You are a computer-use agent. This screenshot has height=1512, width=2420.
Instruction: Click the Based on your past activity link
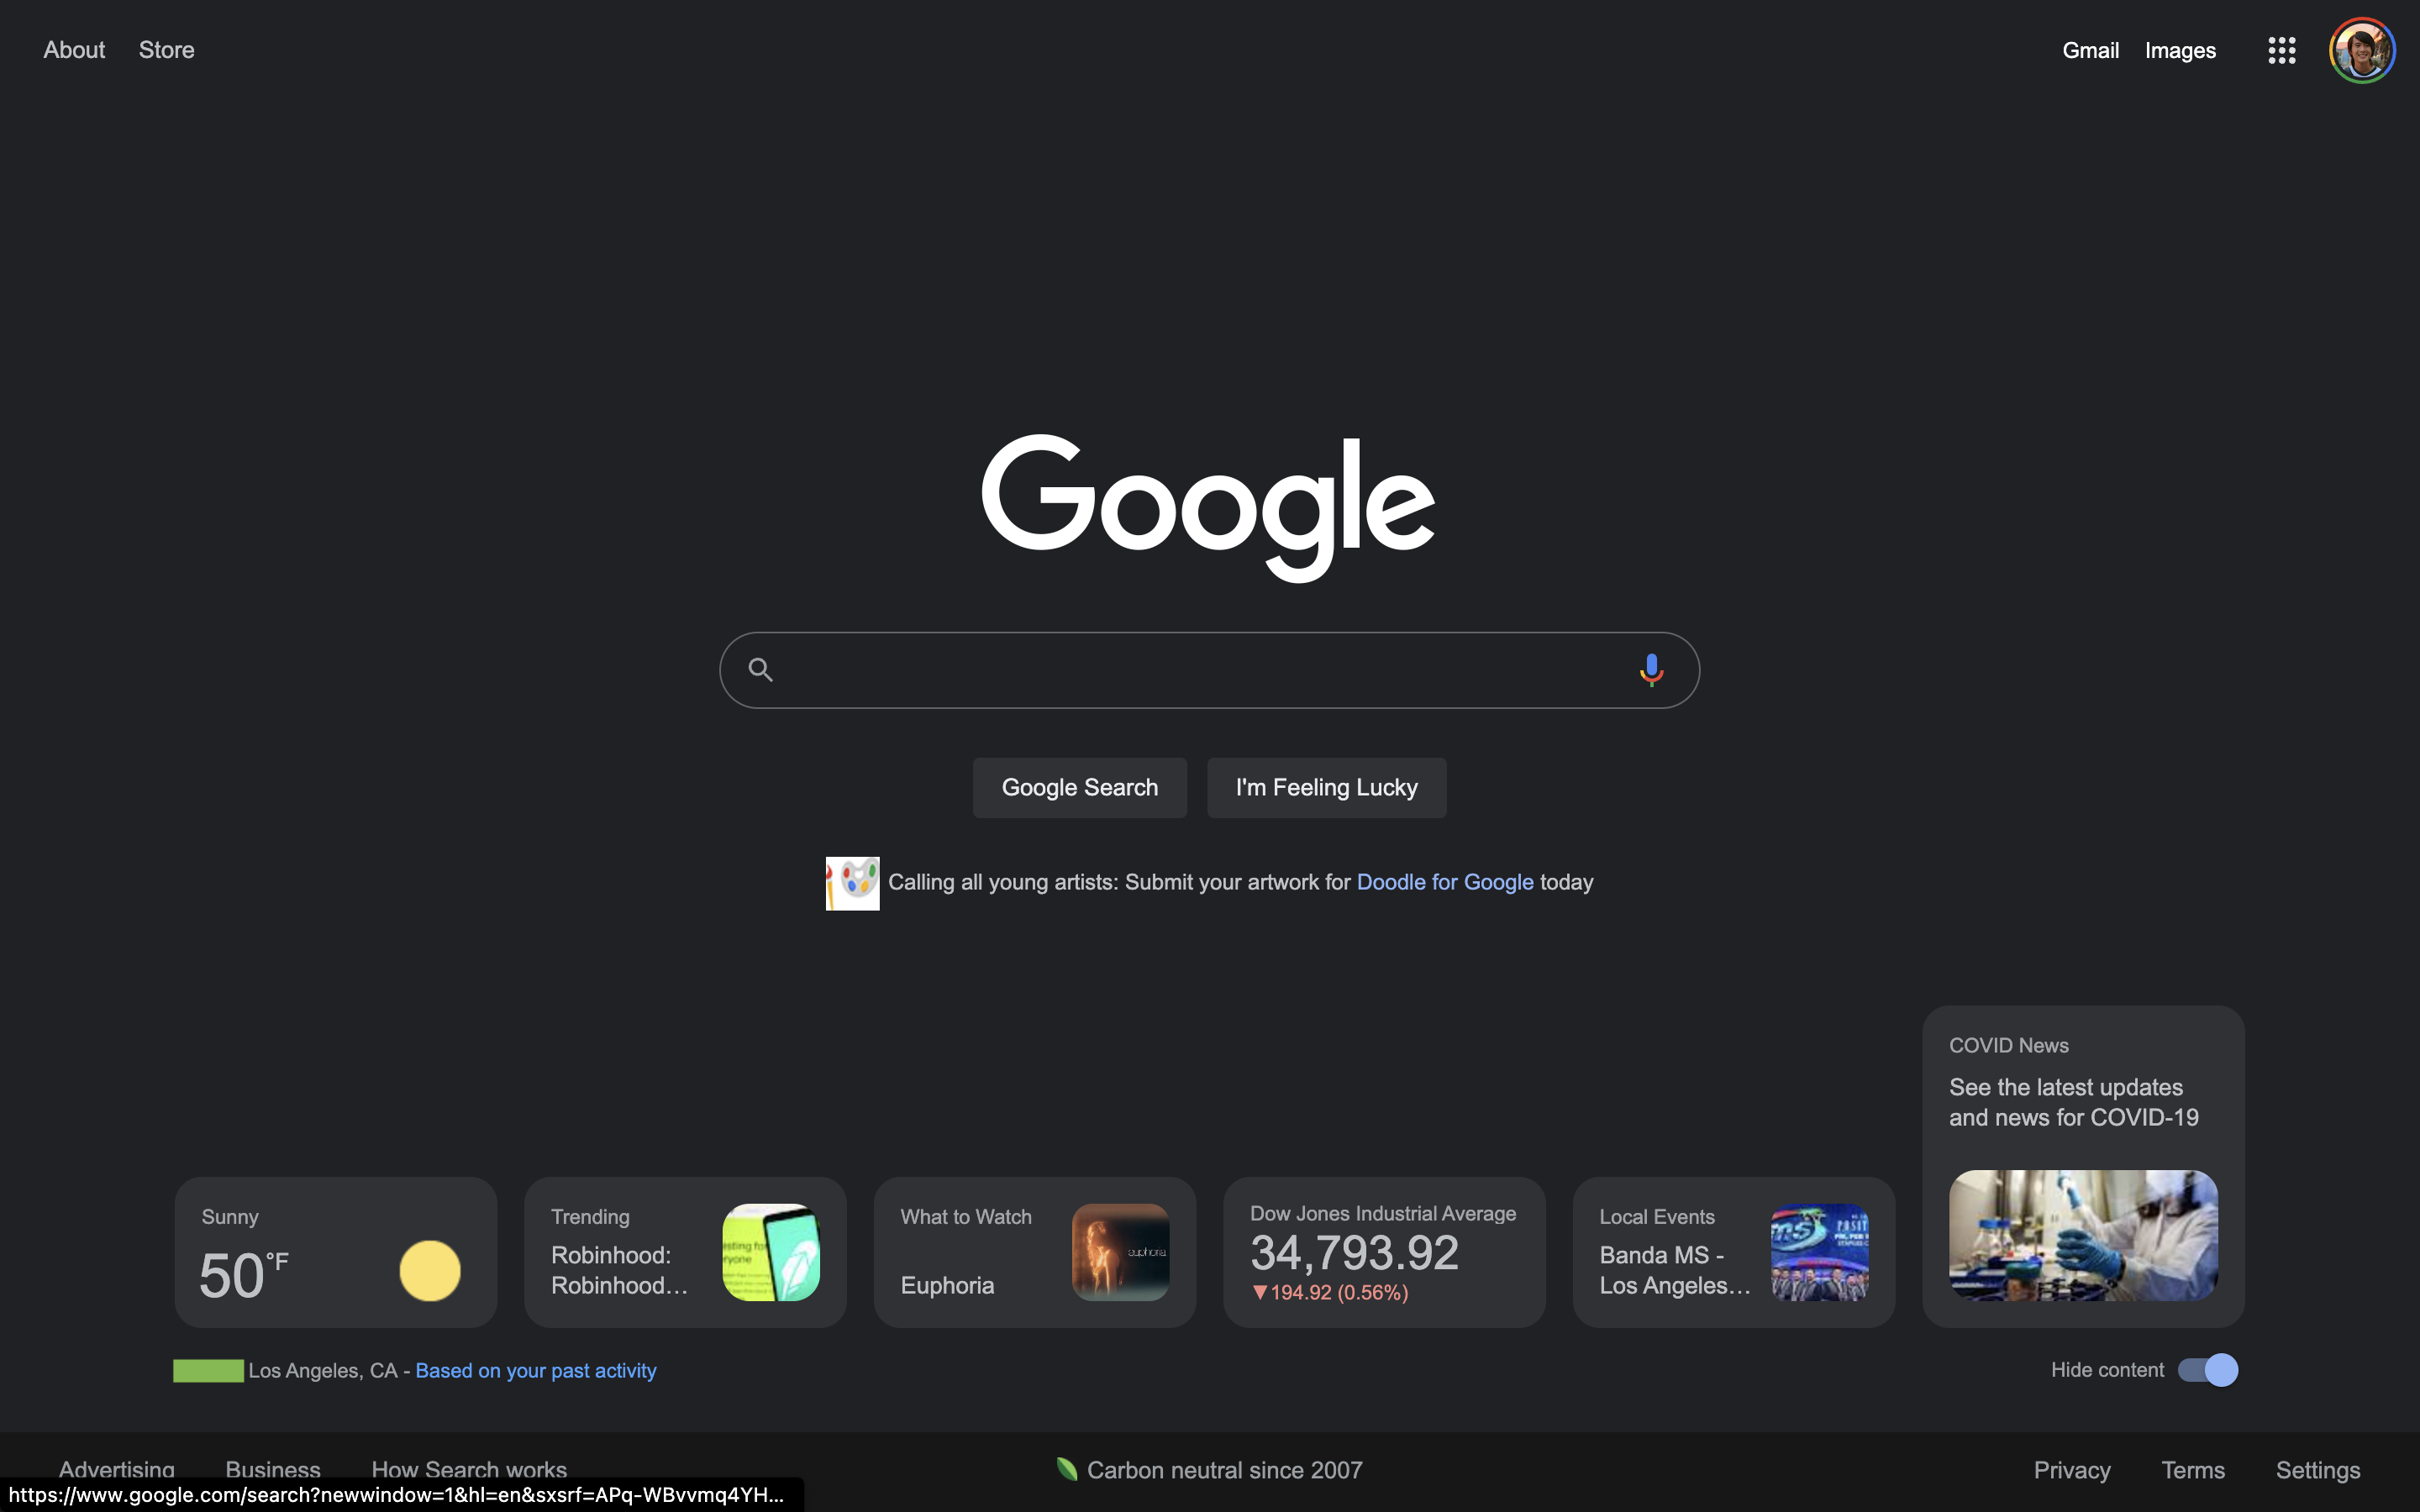[x=535, y=1371]
